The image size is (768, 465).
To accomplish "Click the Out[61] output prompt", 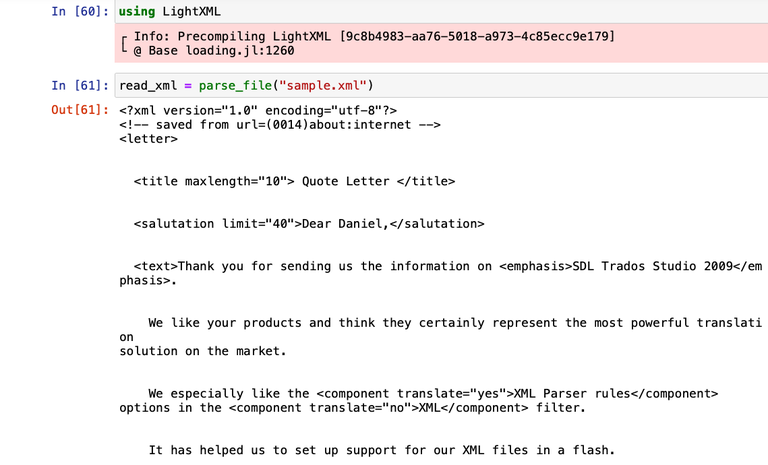I will pos(81,110).
